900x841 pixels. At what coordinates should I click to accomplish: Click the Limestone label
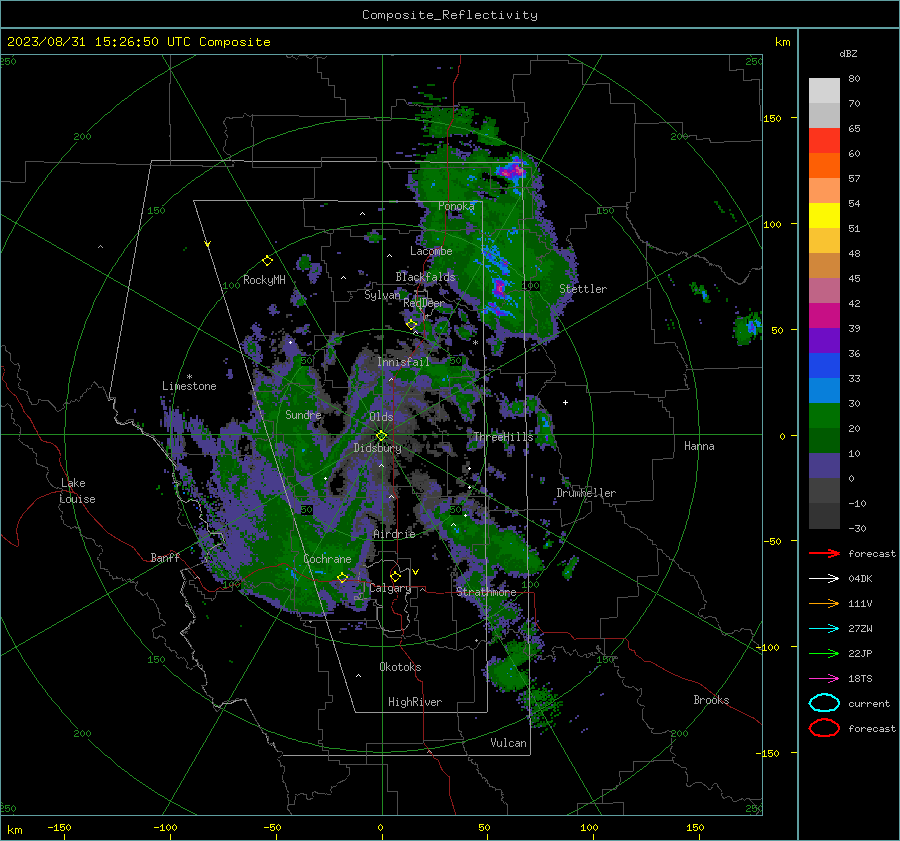point(189,386)
